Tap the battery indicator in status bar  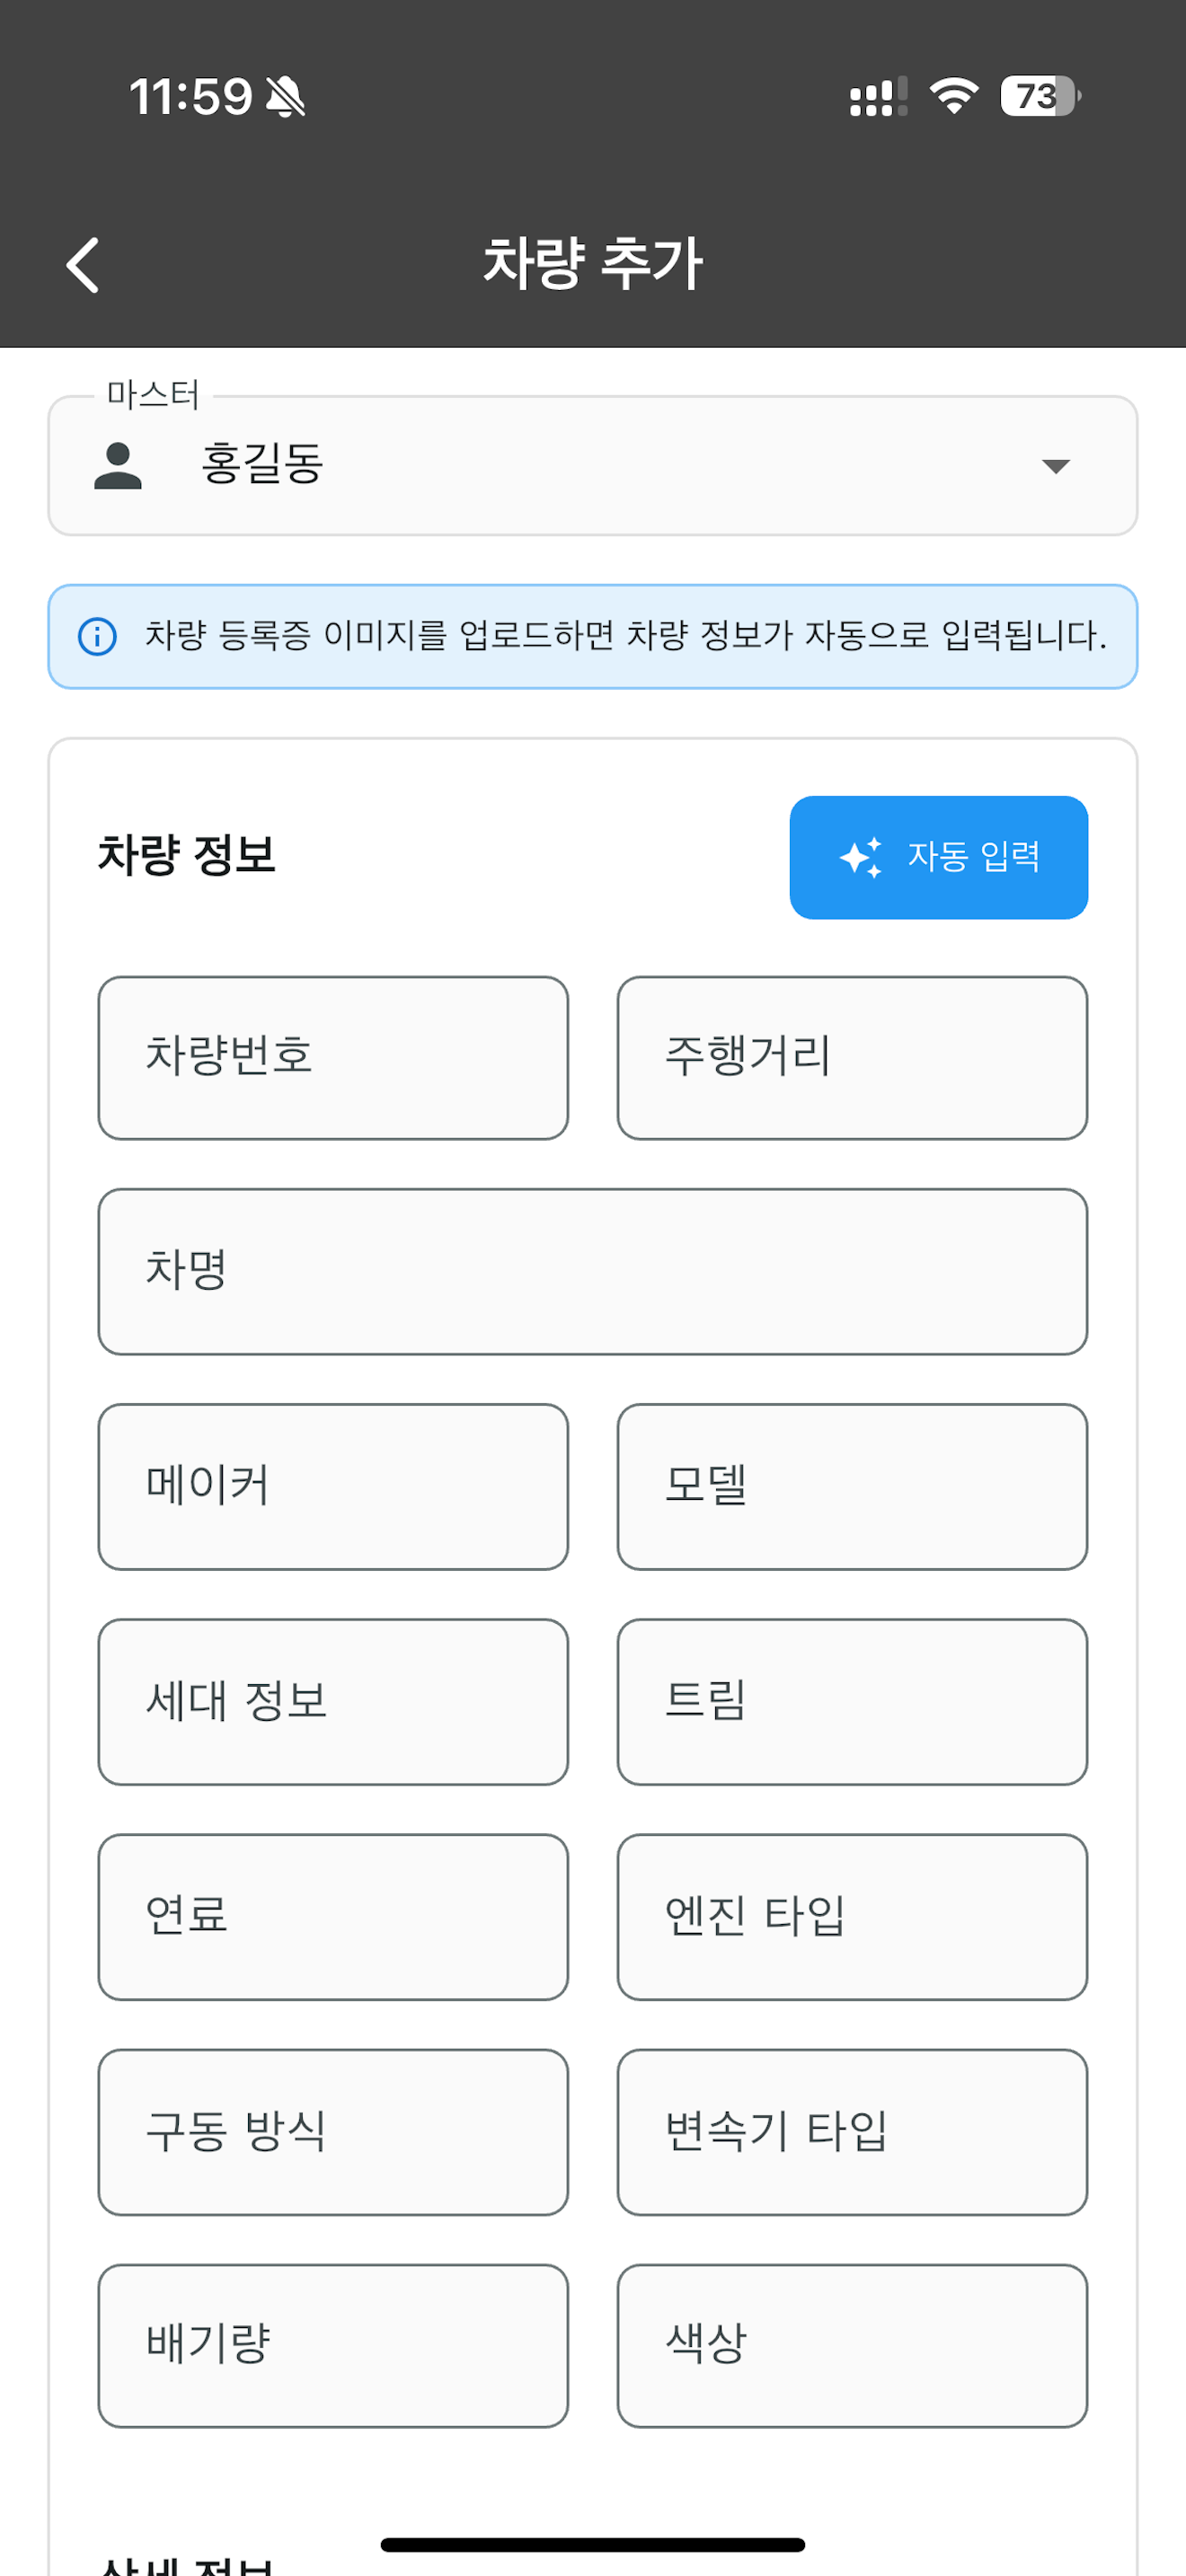[1040, 96]
